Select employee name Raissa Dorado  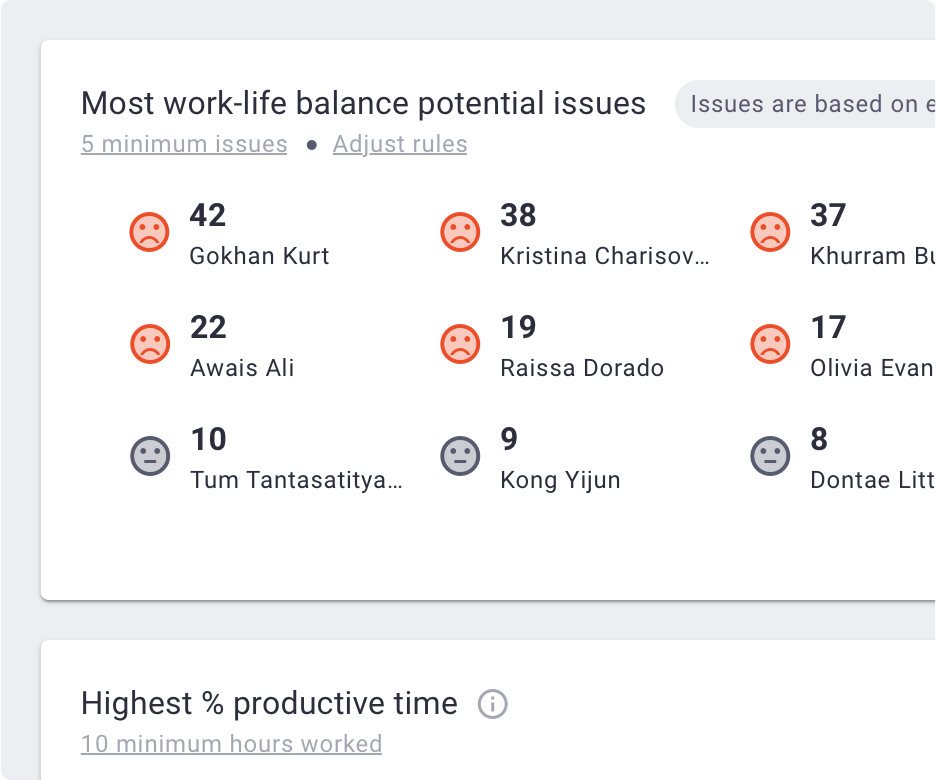click(x=581, y=368)
